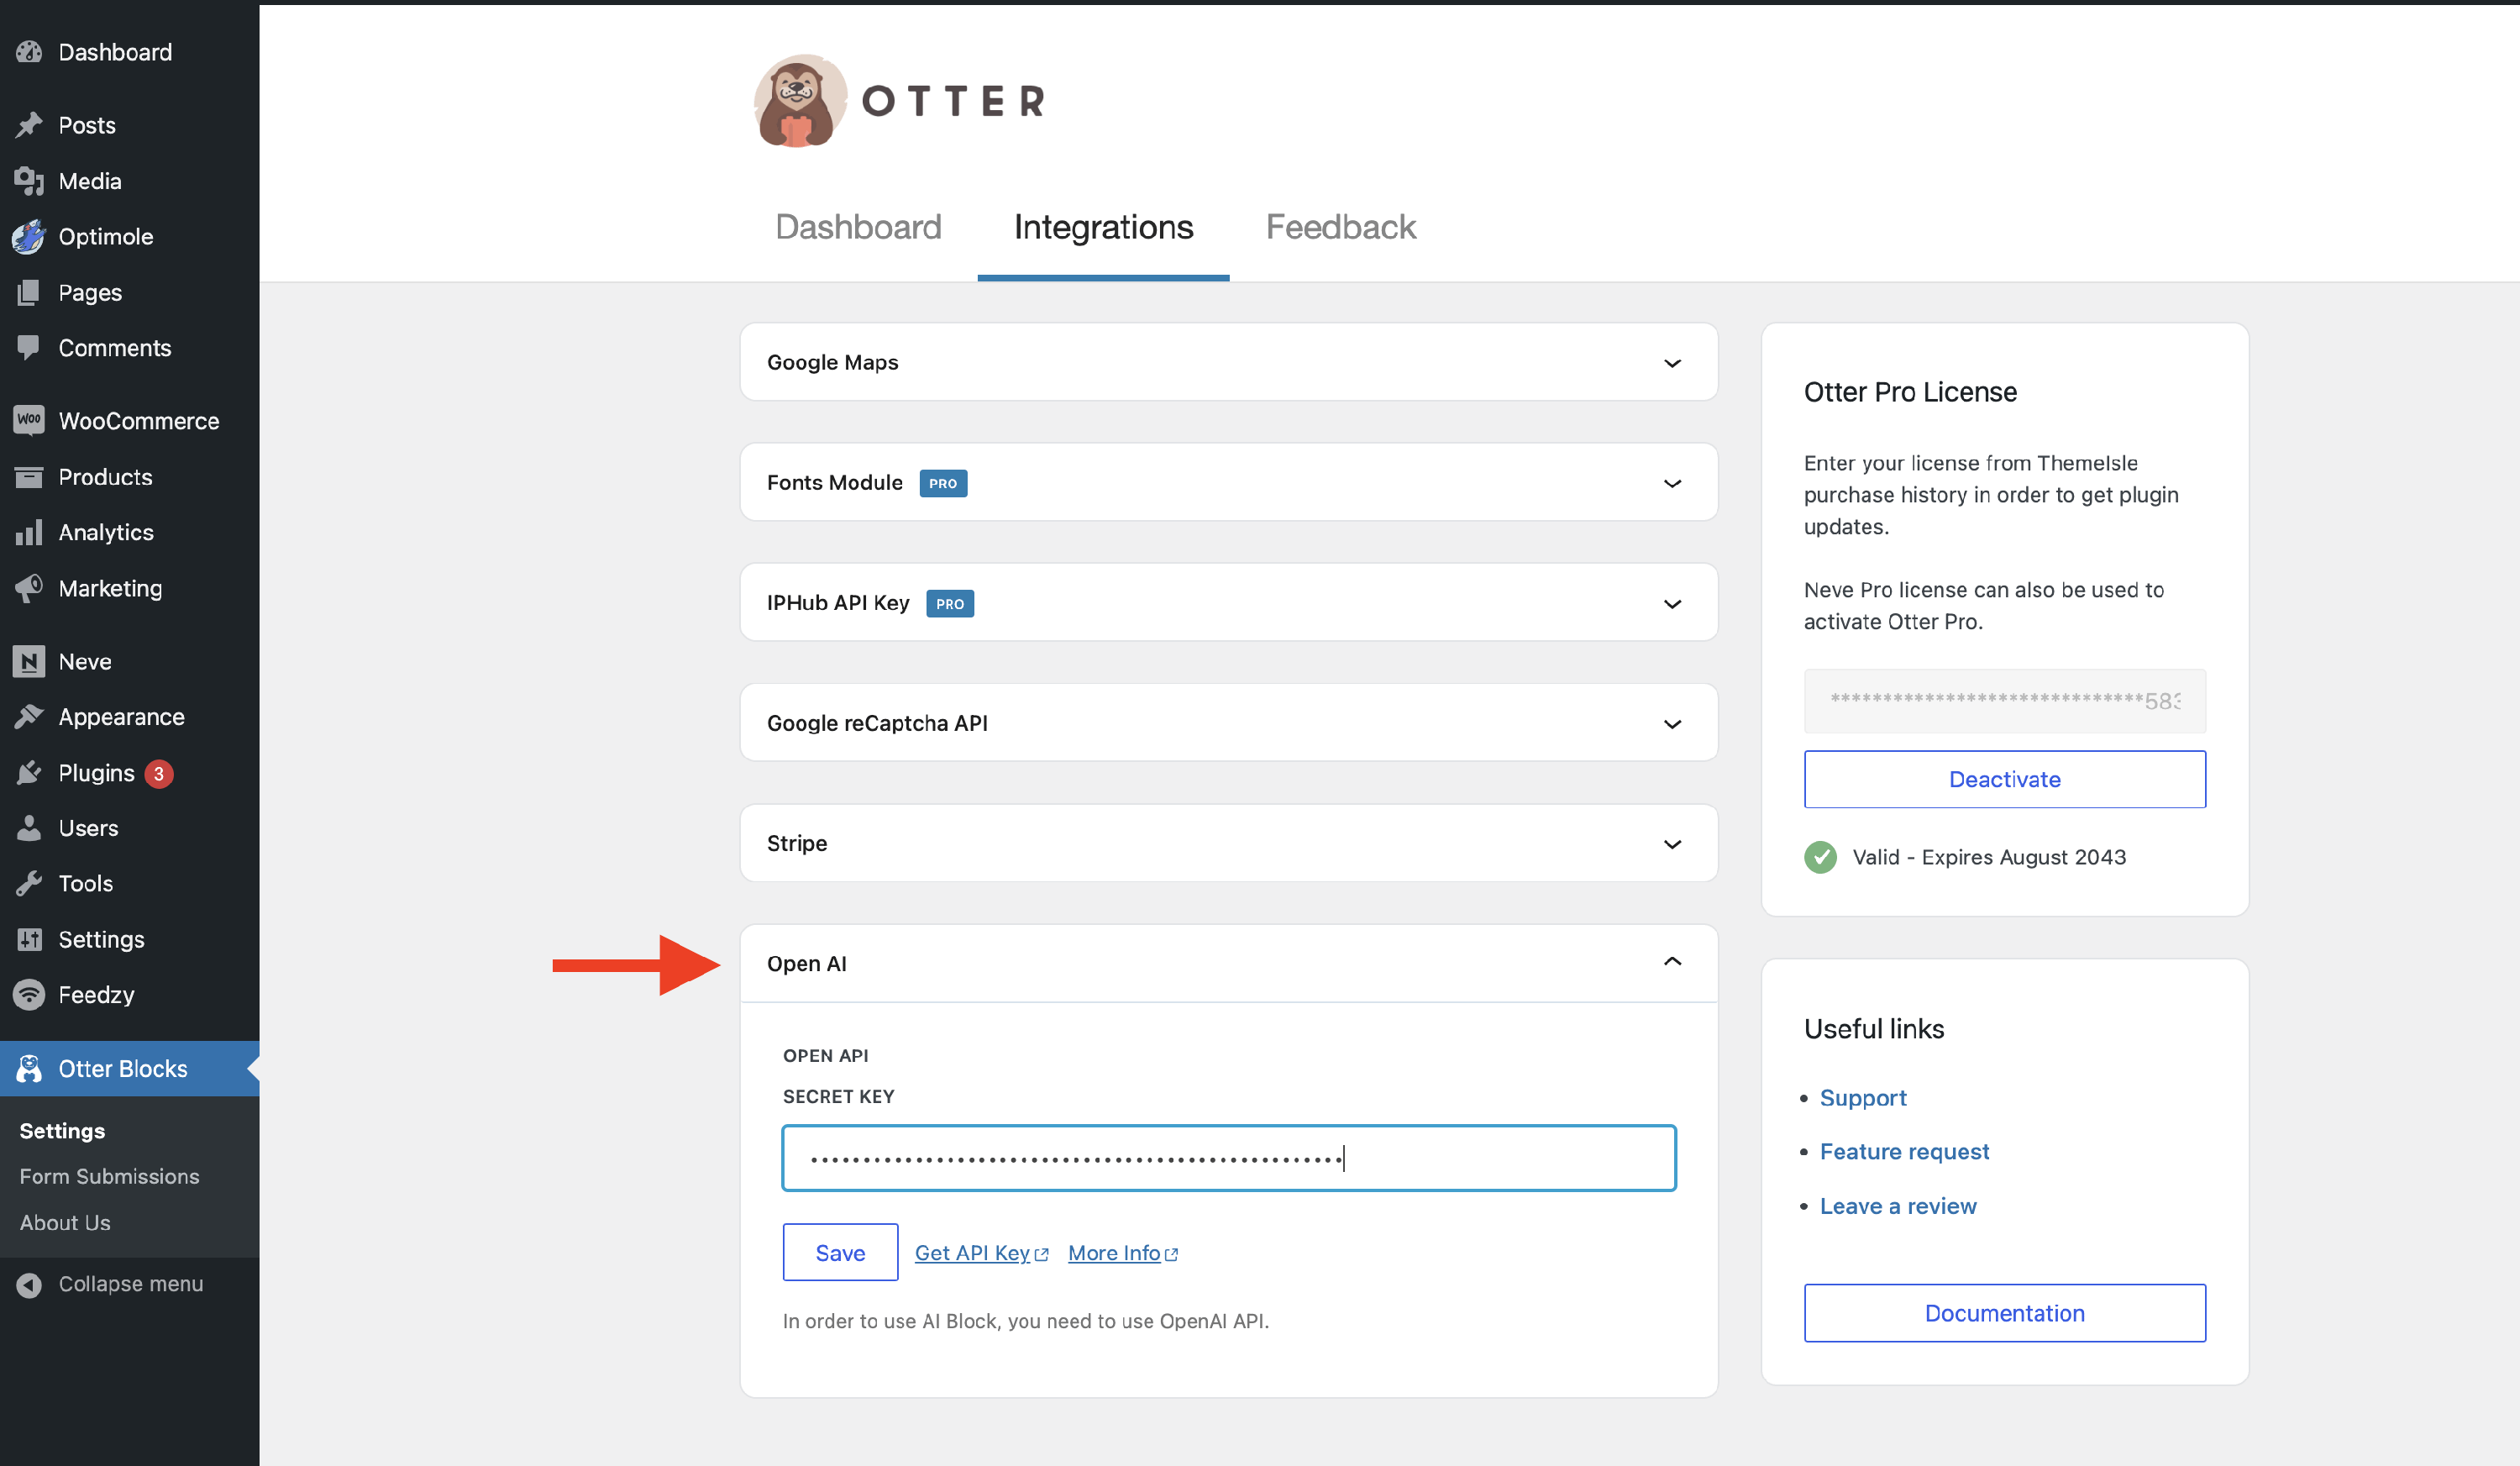Image resolution: width=2520 pixels, height=1466 pixels.
Task: Expand the Fonts Module panel
Action: [x=1228, y=483]
